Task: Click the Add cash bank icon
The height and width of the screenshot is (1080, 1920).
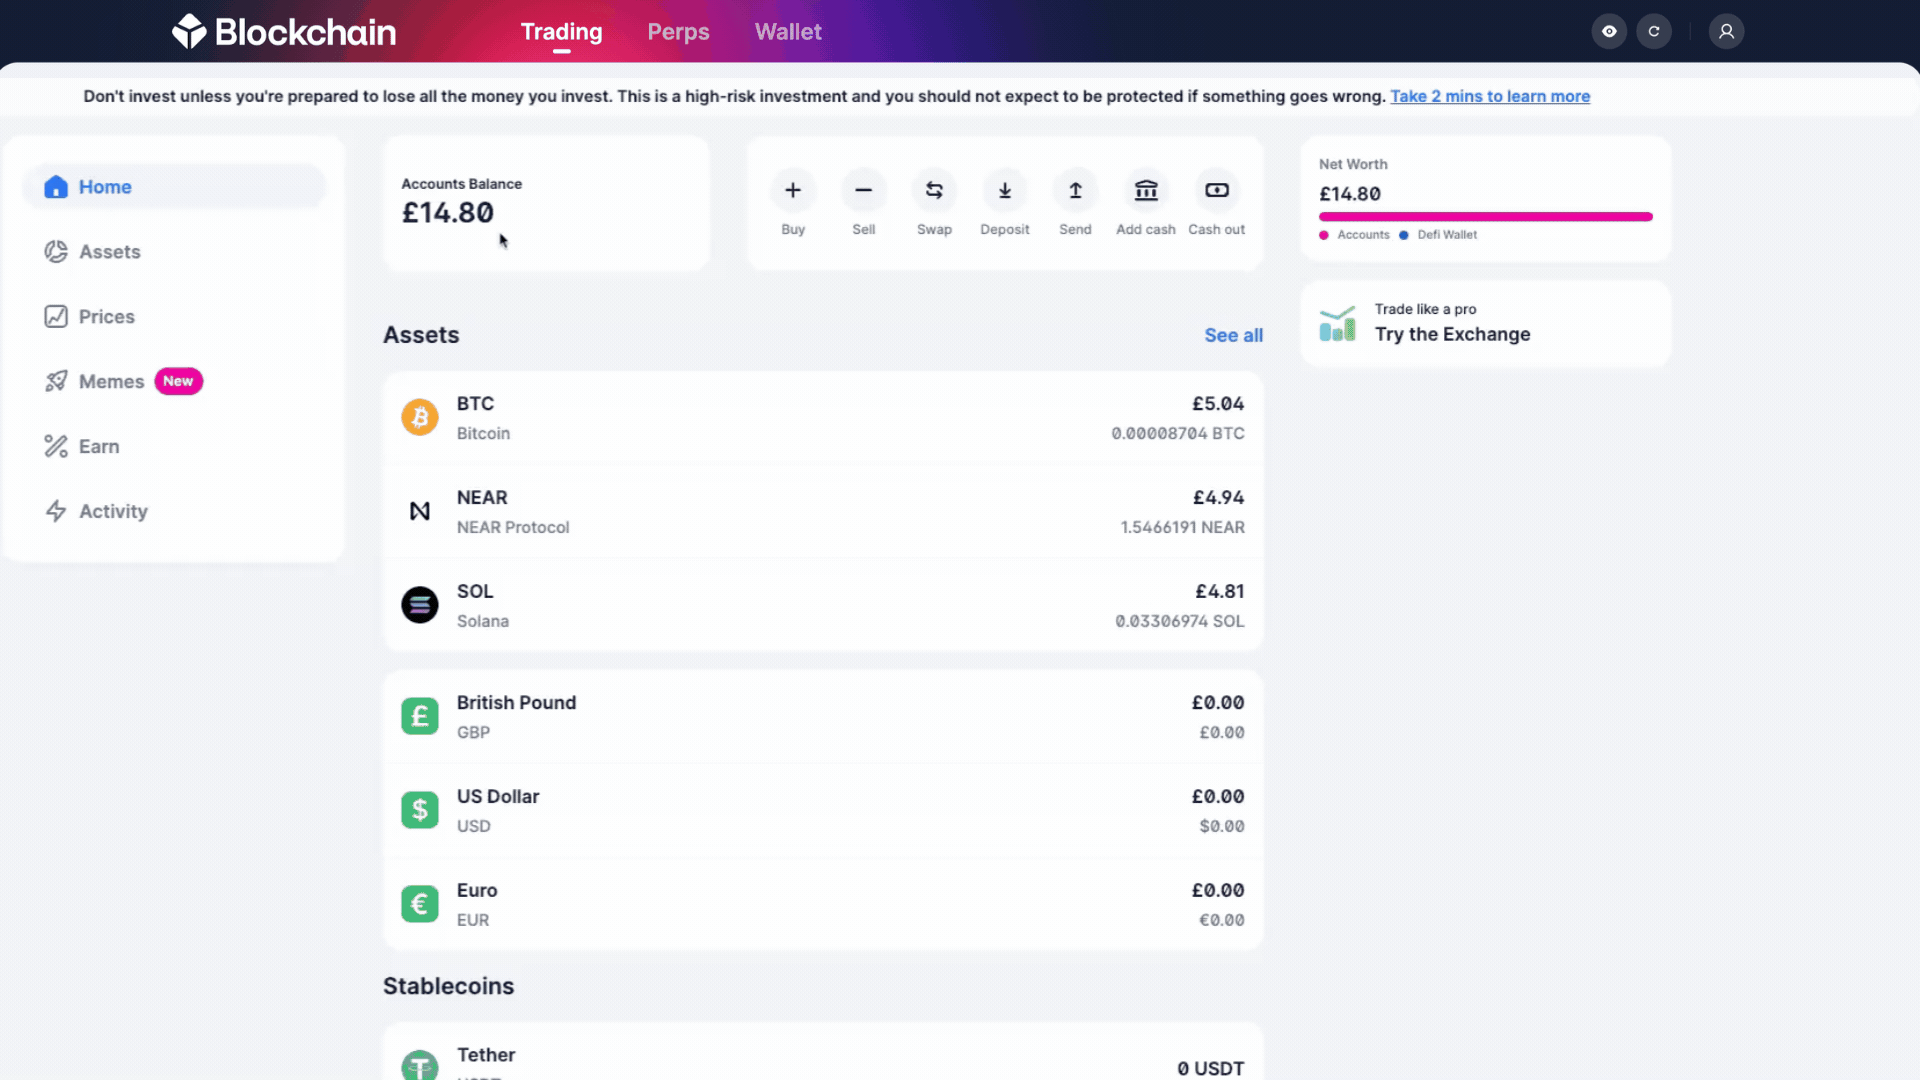Action: pos(1146,190)
